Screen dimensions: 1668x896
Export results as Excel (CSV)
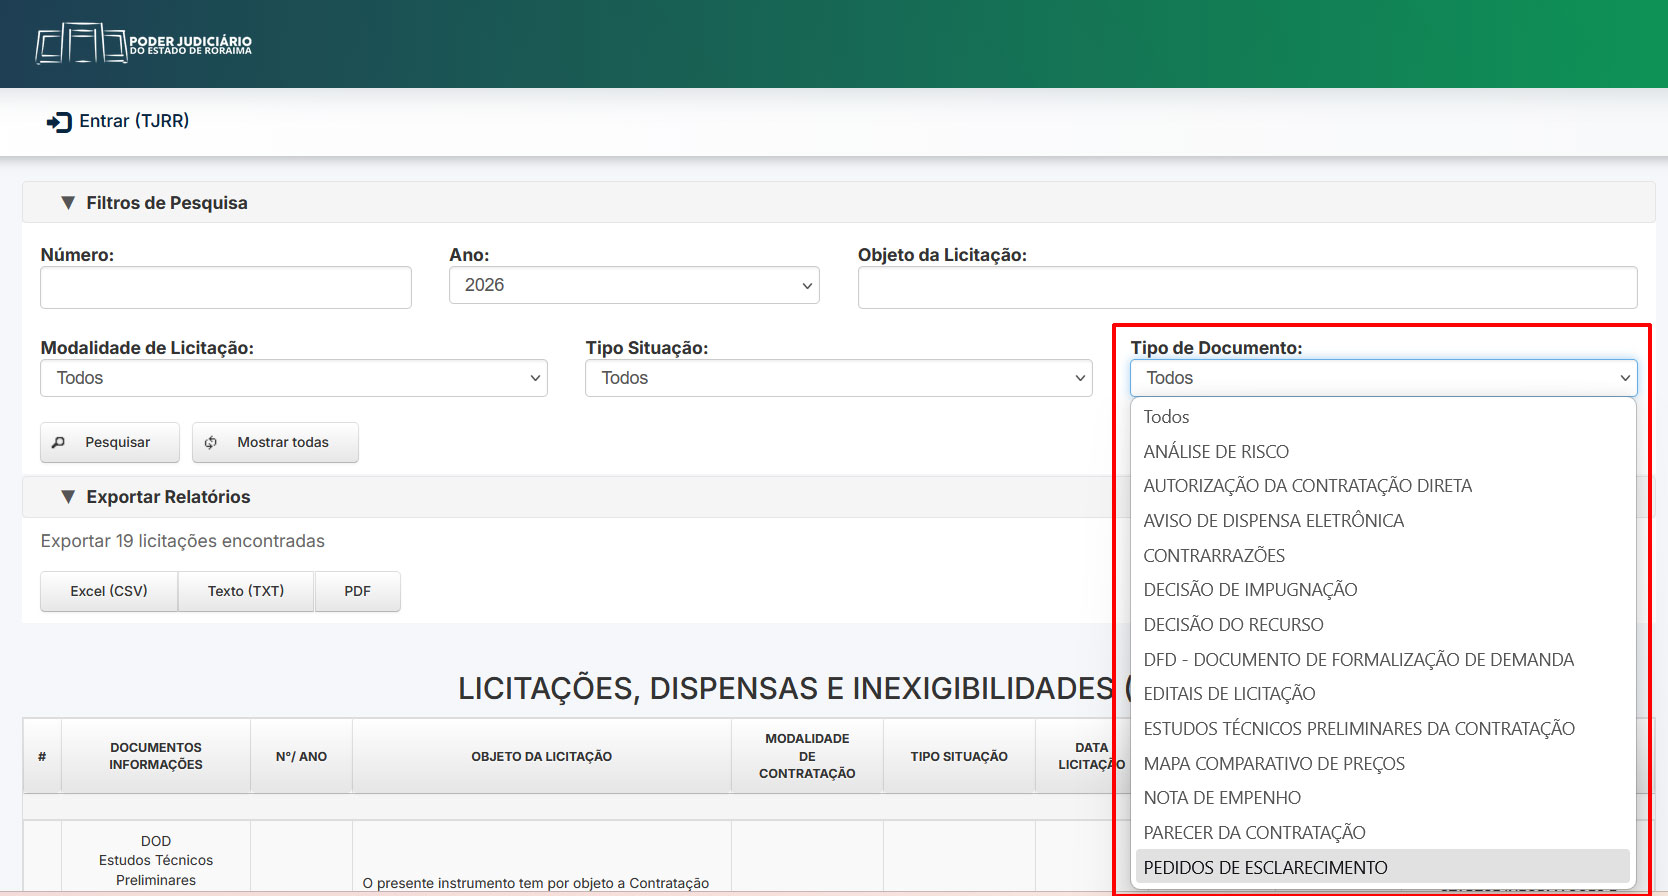point(109,591)
